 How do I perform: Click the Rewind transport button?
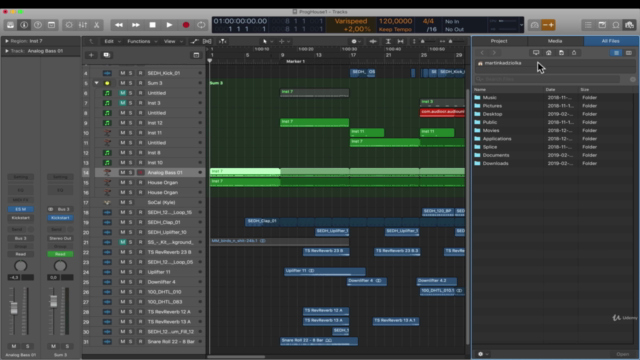(x=119, y=25)
